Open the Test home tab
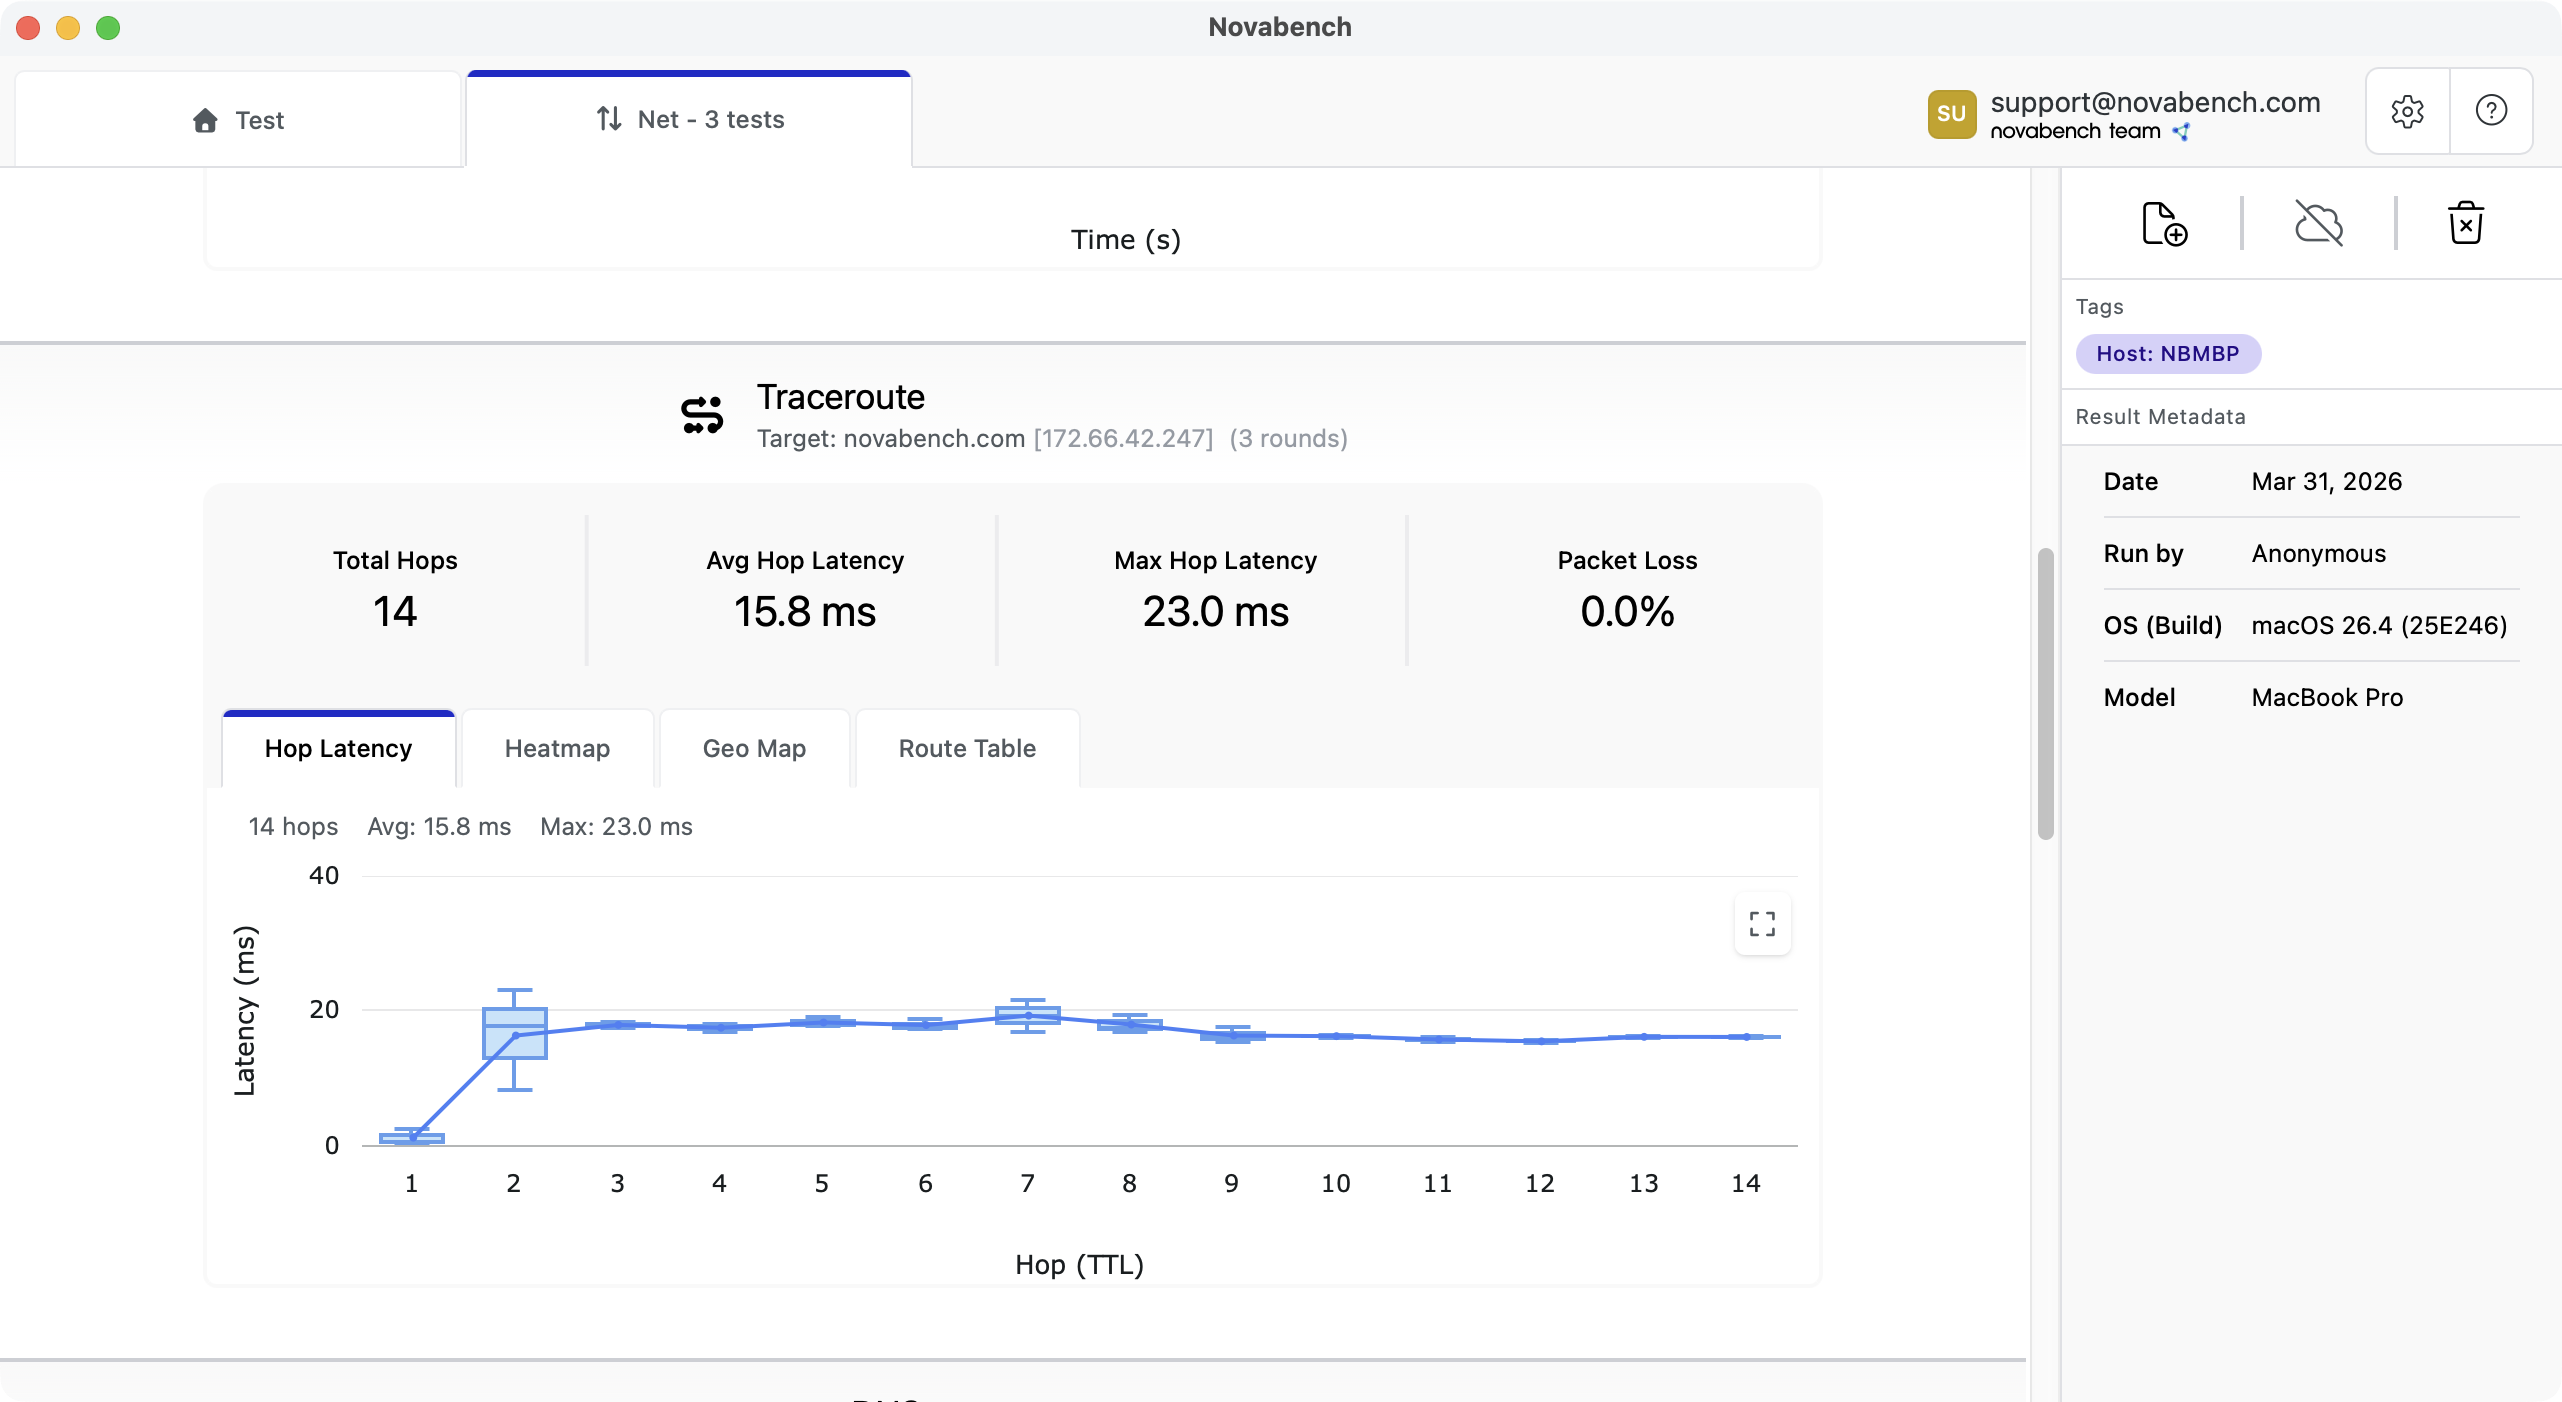The image size is (2562, 1402). click(x=238, y=119)
